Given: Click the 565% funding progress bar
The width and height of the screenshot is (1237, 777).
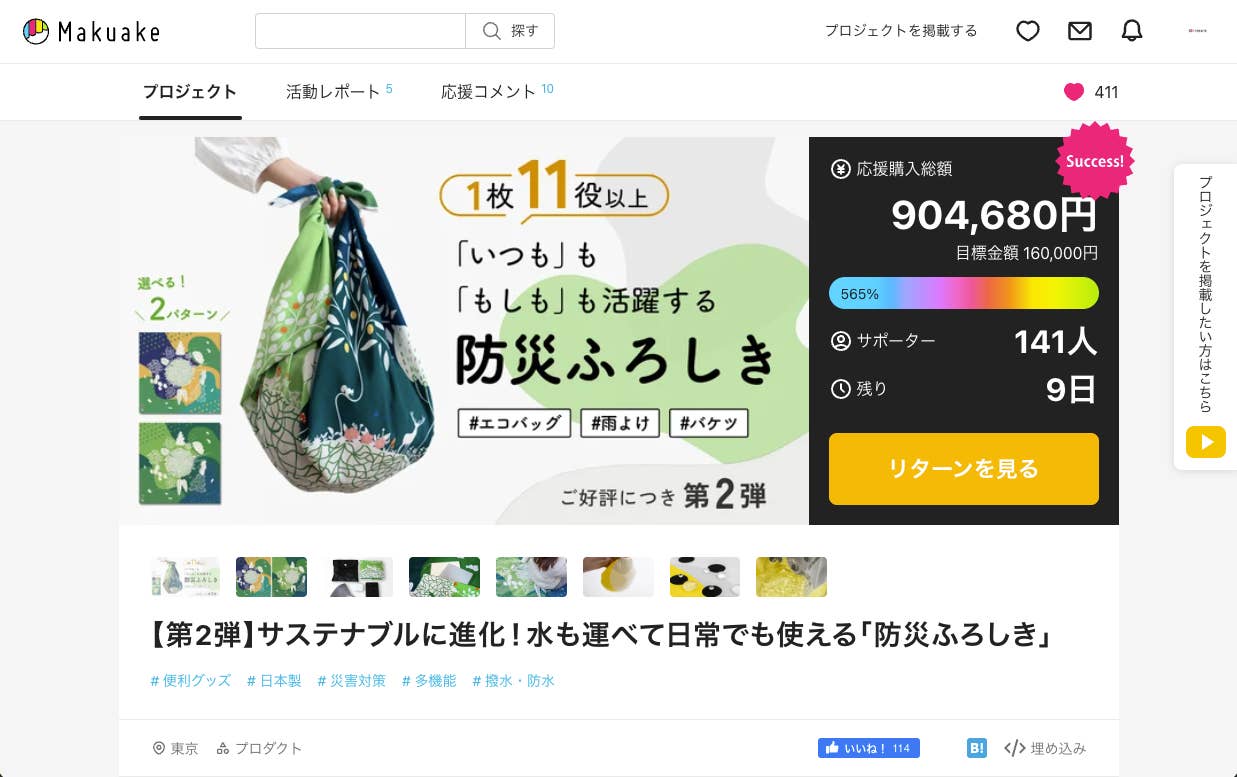Looking at the screenshot, I should click(x=964, y=293).
